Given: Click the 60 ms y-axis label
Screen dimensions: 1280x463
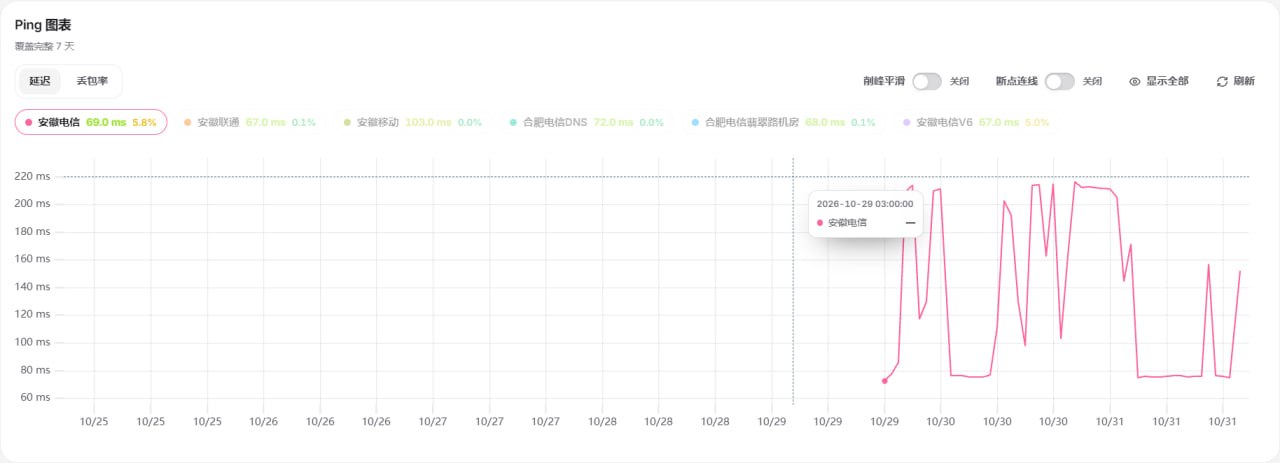Looking at the screenshot, I should pyautogui.click(x=36, y=398).
